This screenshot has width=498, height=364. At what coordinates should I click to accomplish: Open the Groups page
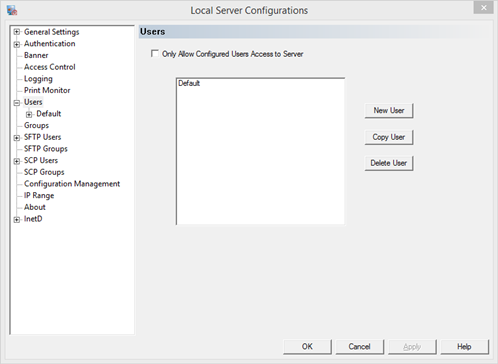tap(36, 125)
